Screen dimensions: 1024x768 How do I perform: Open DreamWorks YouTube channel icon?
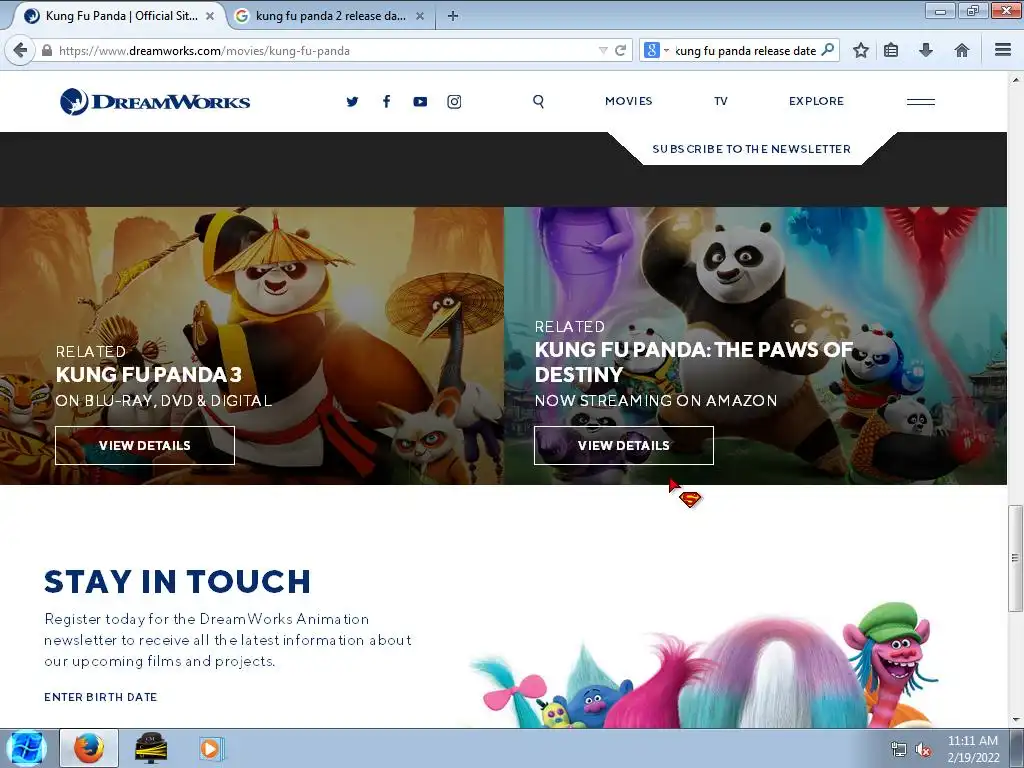pyautogui.click(x=420, y=101)
